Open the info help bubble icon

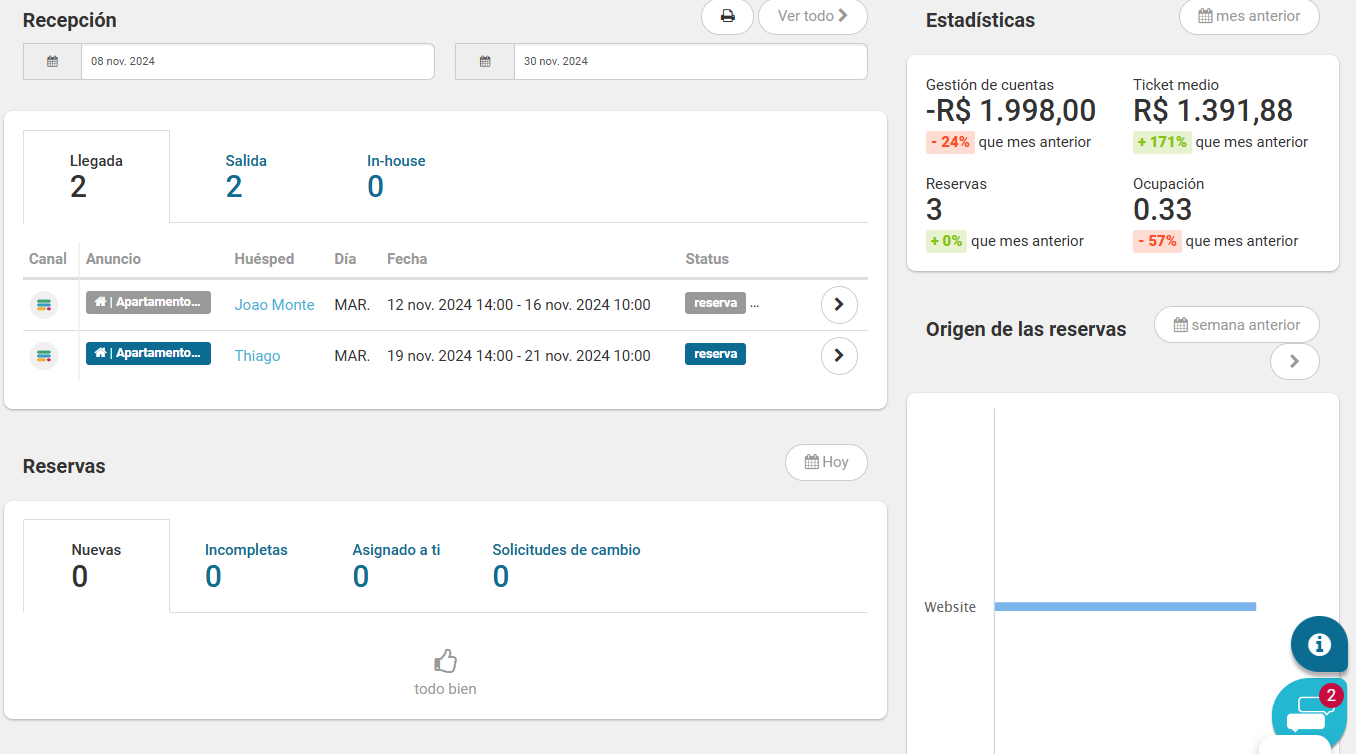[1319, 644]
